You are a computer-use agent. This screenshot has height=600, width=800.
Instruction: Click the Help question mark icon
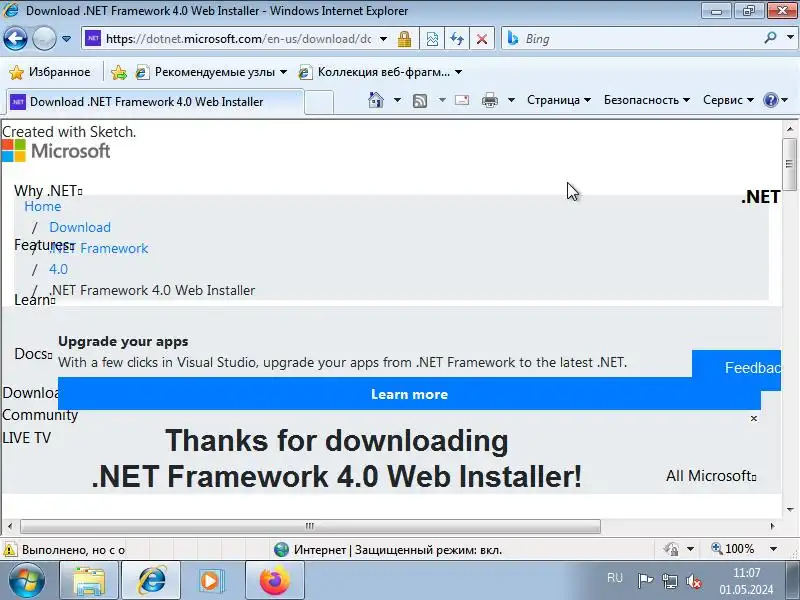click(770, 100)
